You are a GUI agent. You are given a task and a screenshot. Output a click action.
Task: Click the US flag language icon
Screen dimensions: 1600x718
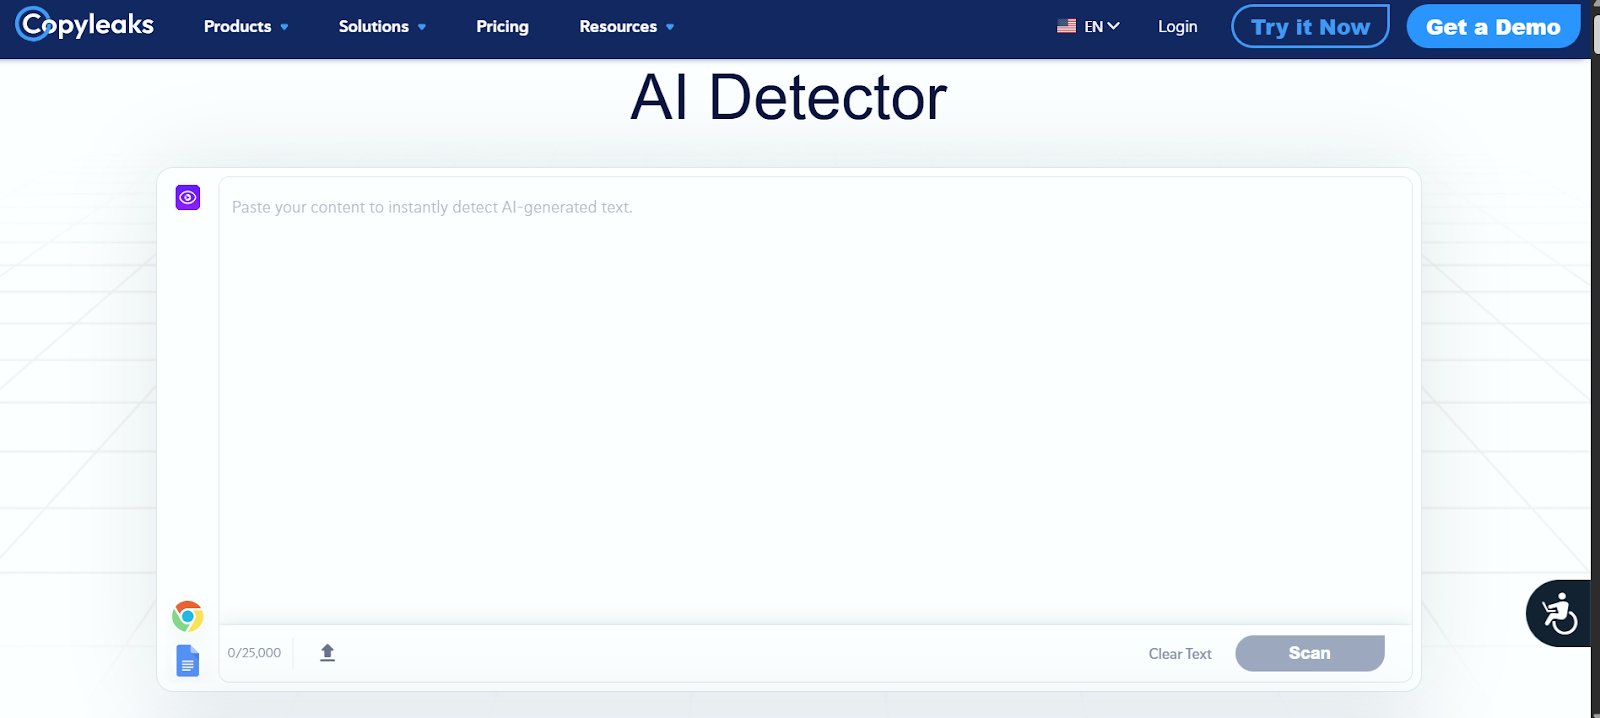[1066, 26]
